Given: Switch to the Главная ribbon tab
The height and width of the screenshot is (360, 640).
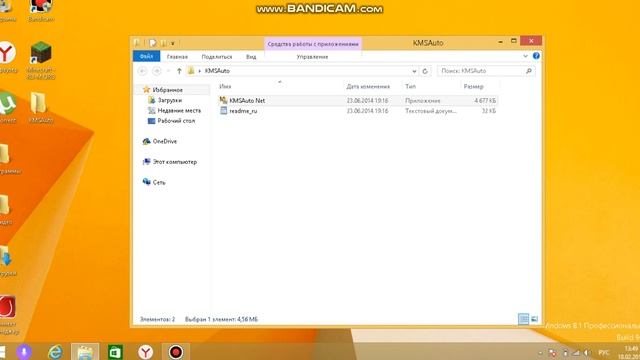Looking at the screenshot, I should pyautogui.click(x=177, y=57).
